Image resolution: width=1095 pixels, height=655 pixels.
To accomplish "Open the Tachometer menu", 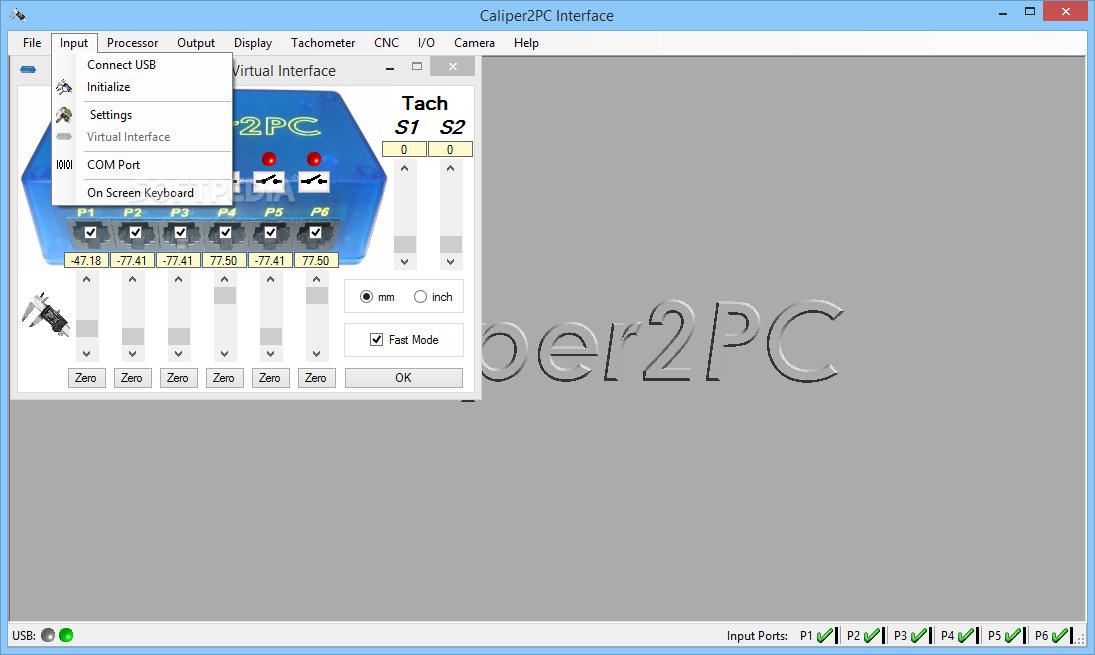I will (x=323, y=43).
